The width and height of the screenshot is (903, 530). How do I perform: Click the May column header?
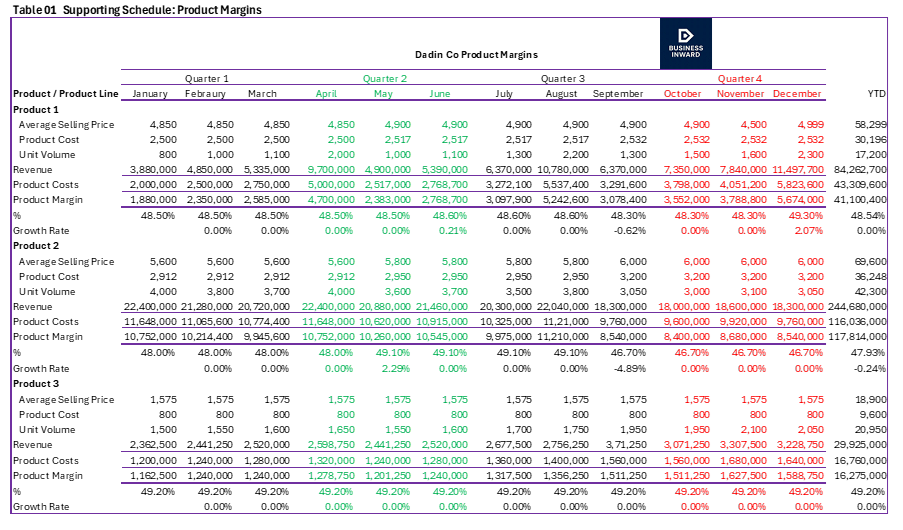click(383, 94)
